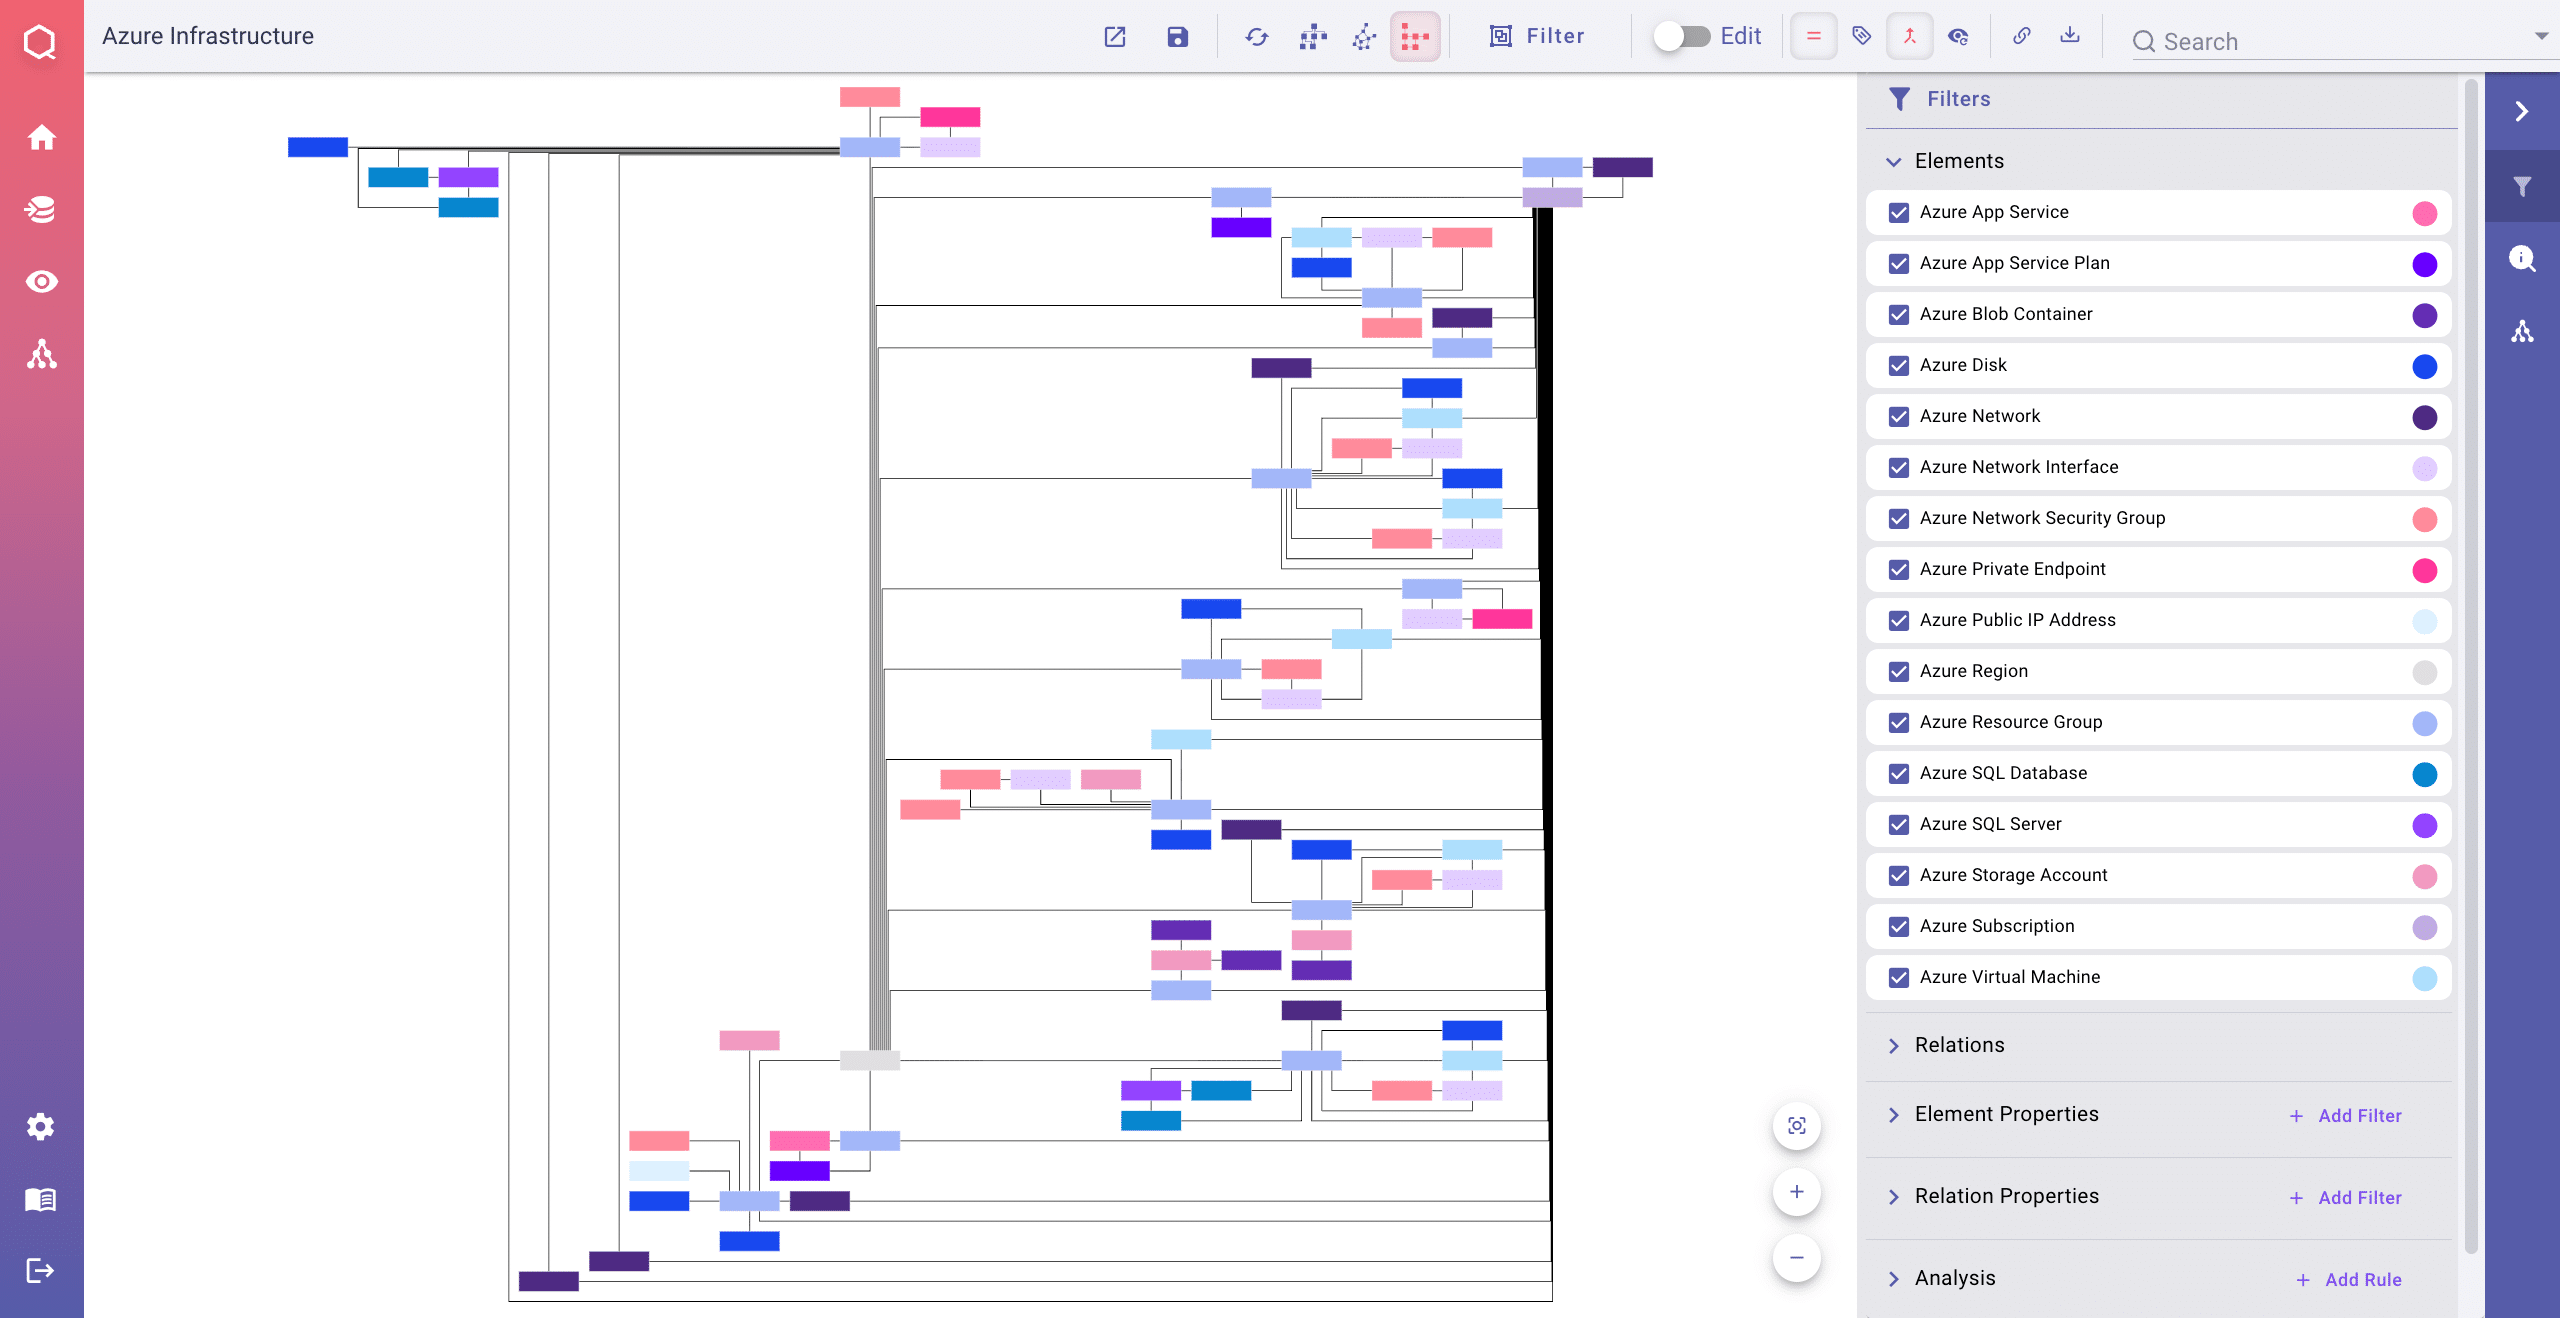This screenshot has width=2560, height=1318.
Task: Click the copy link icon
Action: click(x=2021, y=36)
